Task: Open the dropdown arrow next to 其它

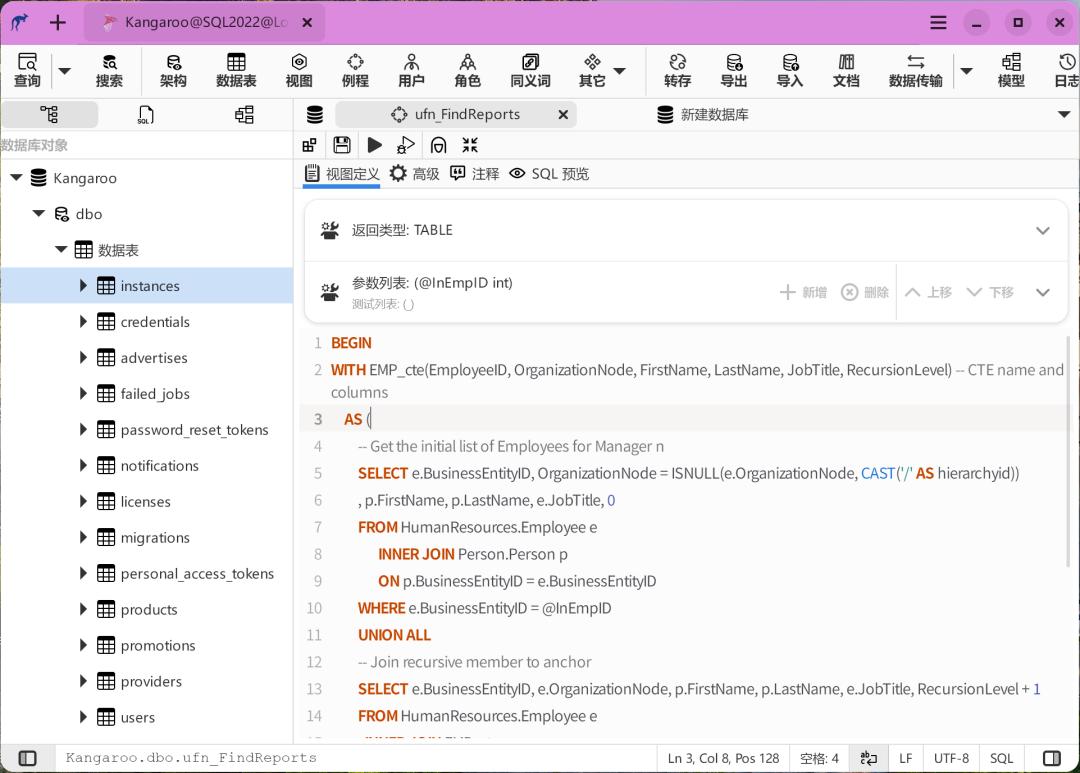Action: coord(619,71)
